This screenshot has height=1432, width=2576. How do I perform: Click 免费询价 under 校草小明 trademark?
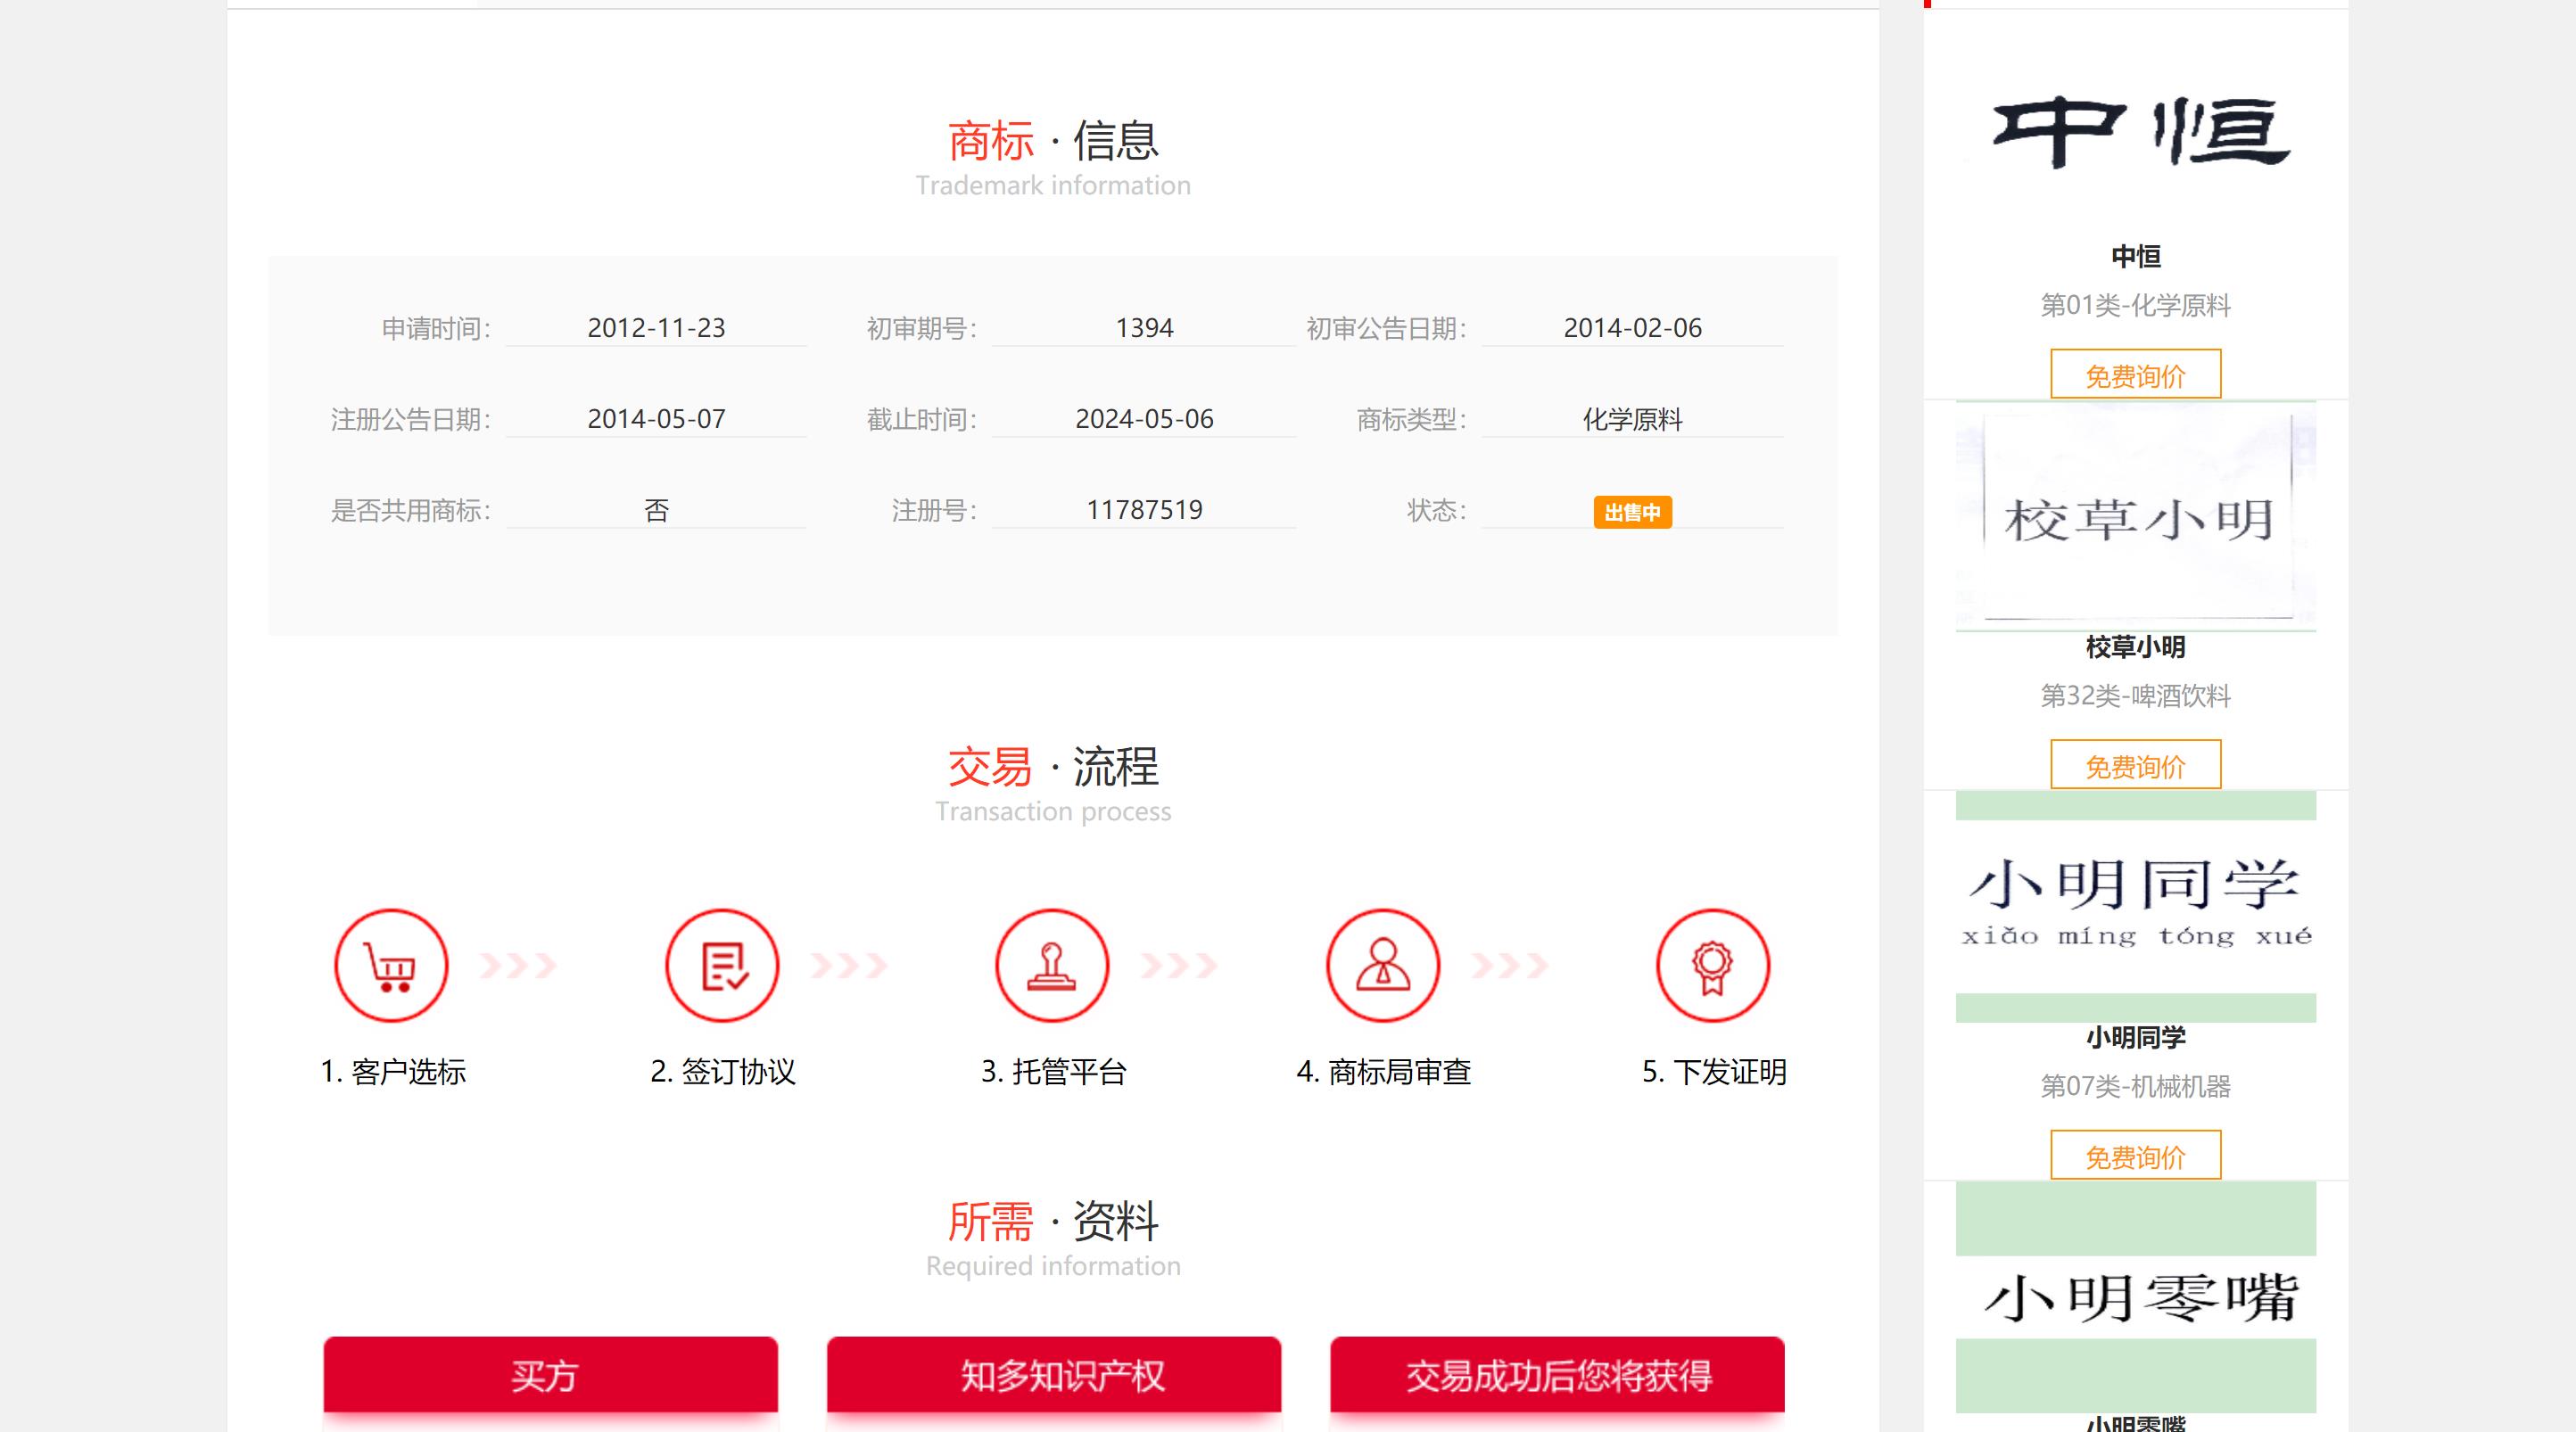coord(2136,766)
